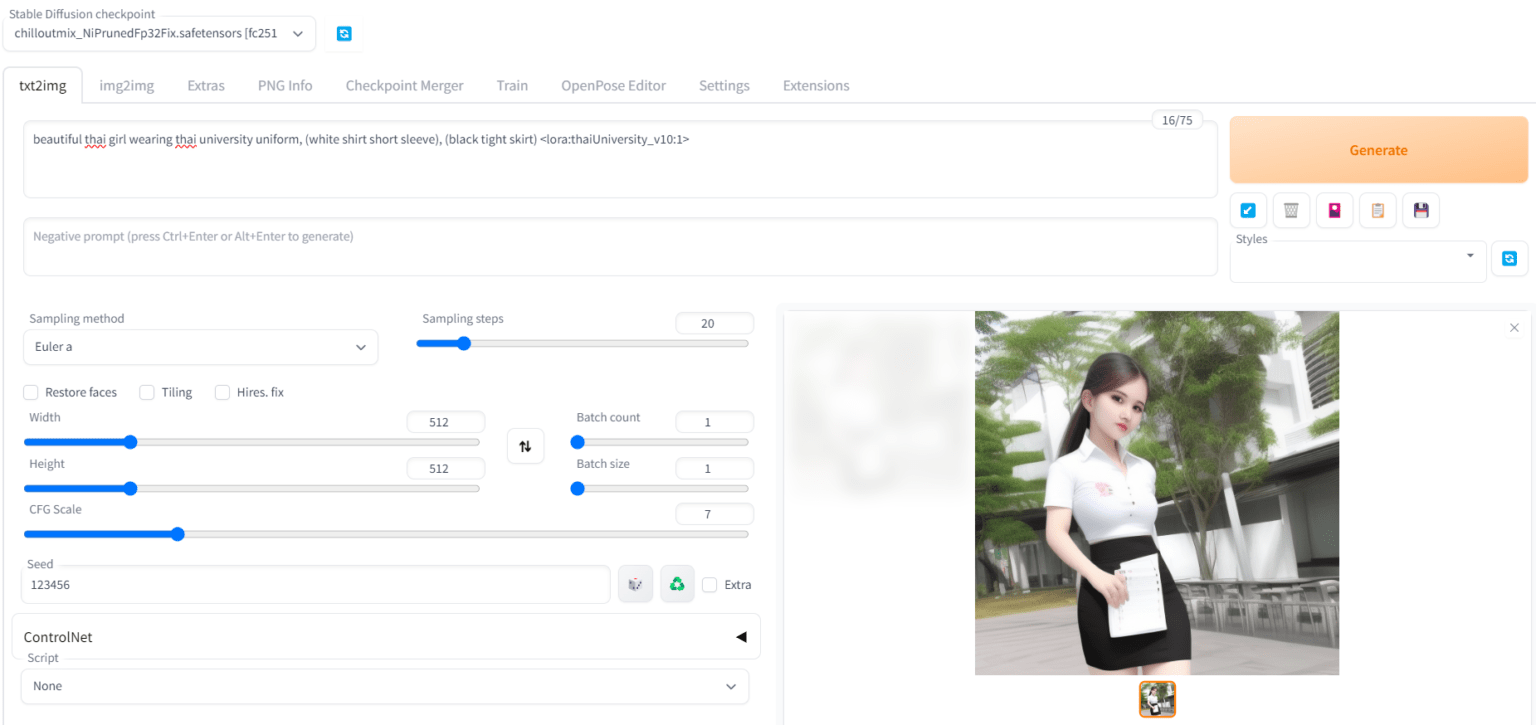
Task: Open the Settings tab
Action: click(x=724, y=85)
